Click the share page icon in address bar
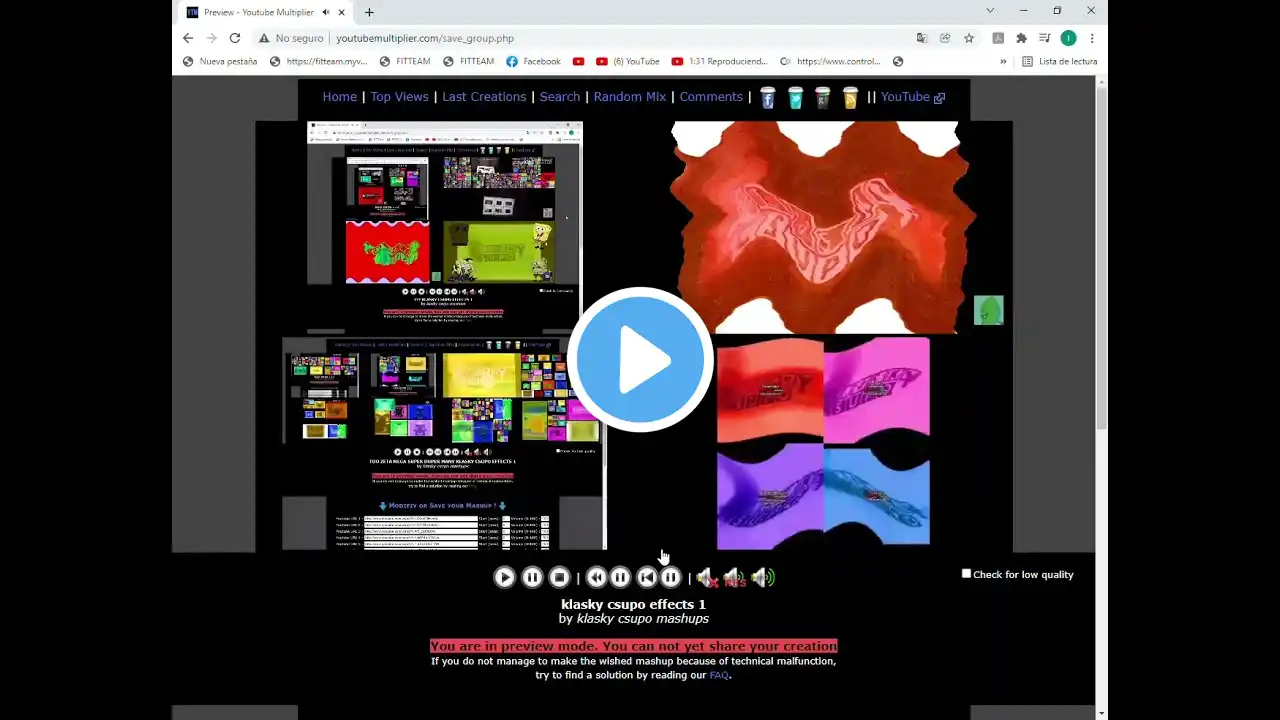 [x=945, y=38]
